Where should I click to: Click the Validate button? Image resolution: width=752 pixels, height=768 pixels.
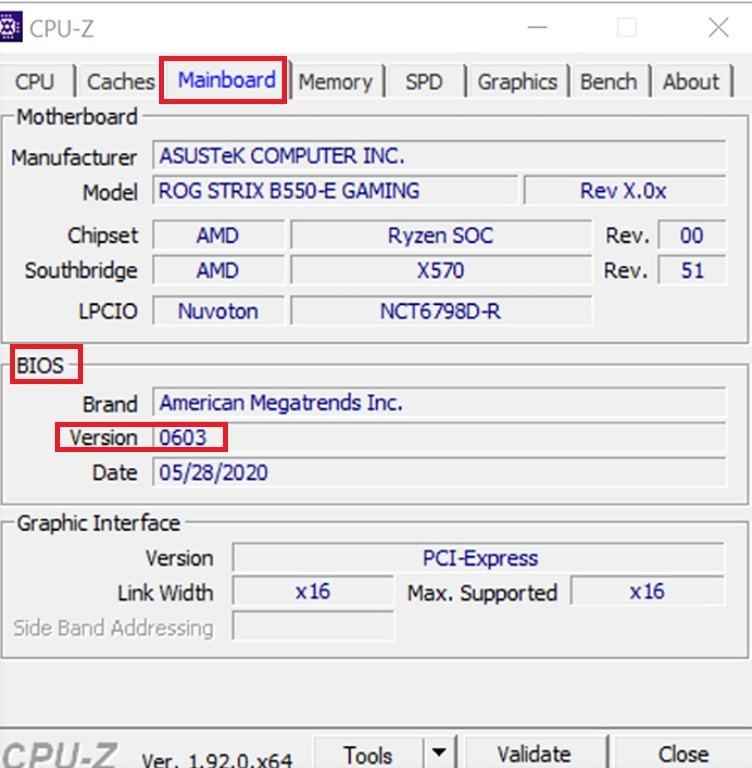[534, 753]
